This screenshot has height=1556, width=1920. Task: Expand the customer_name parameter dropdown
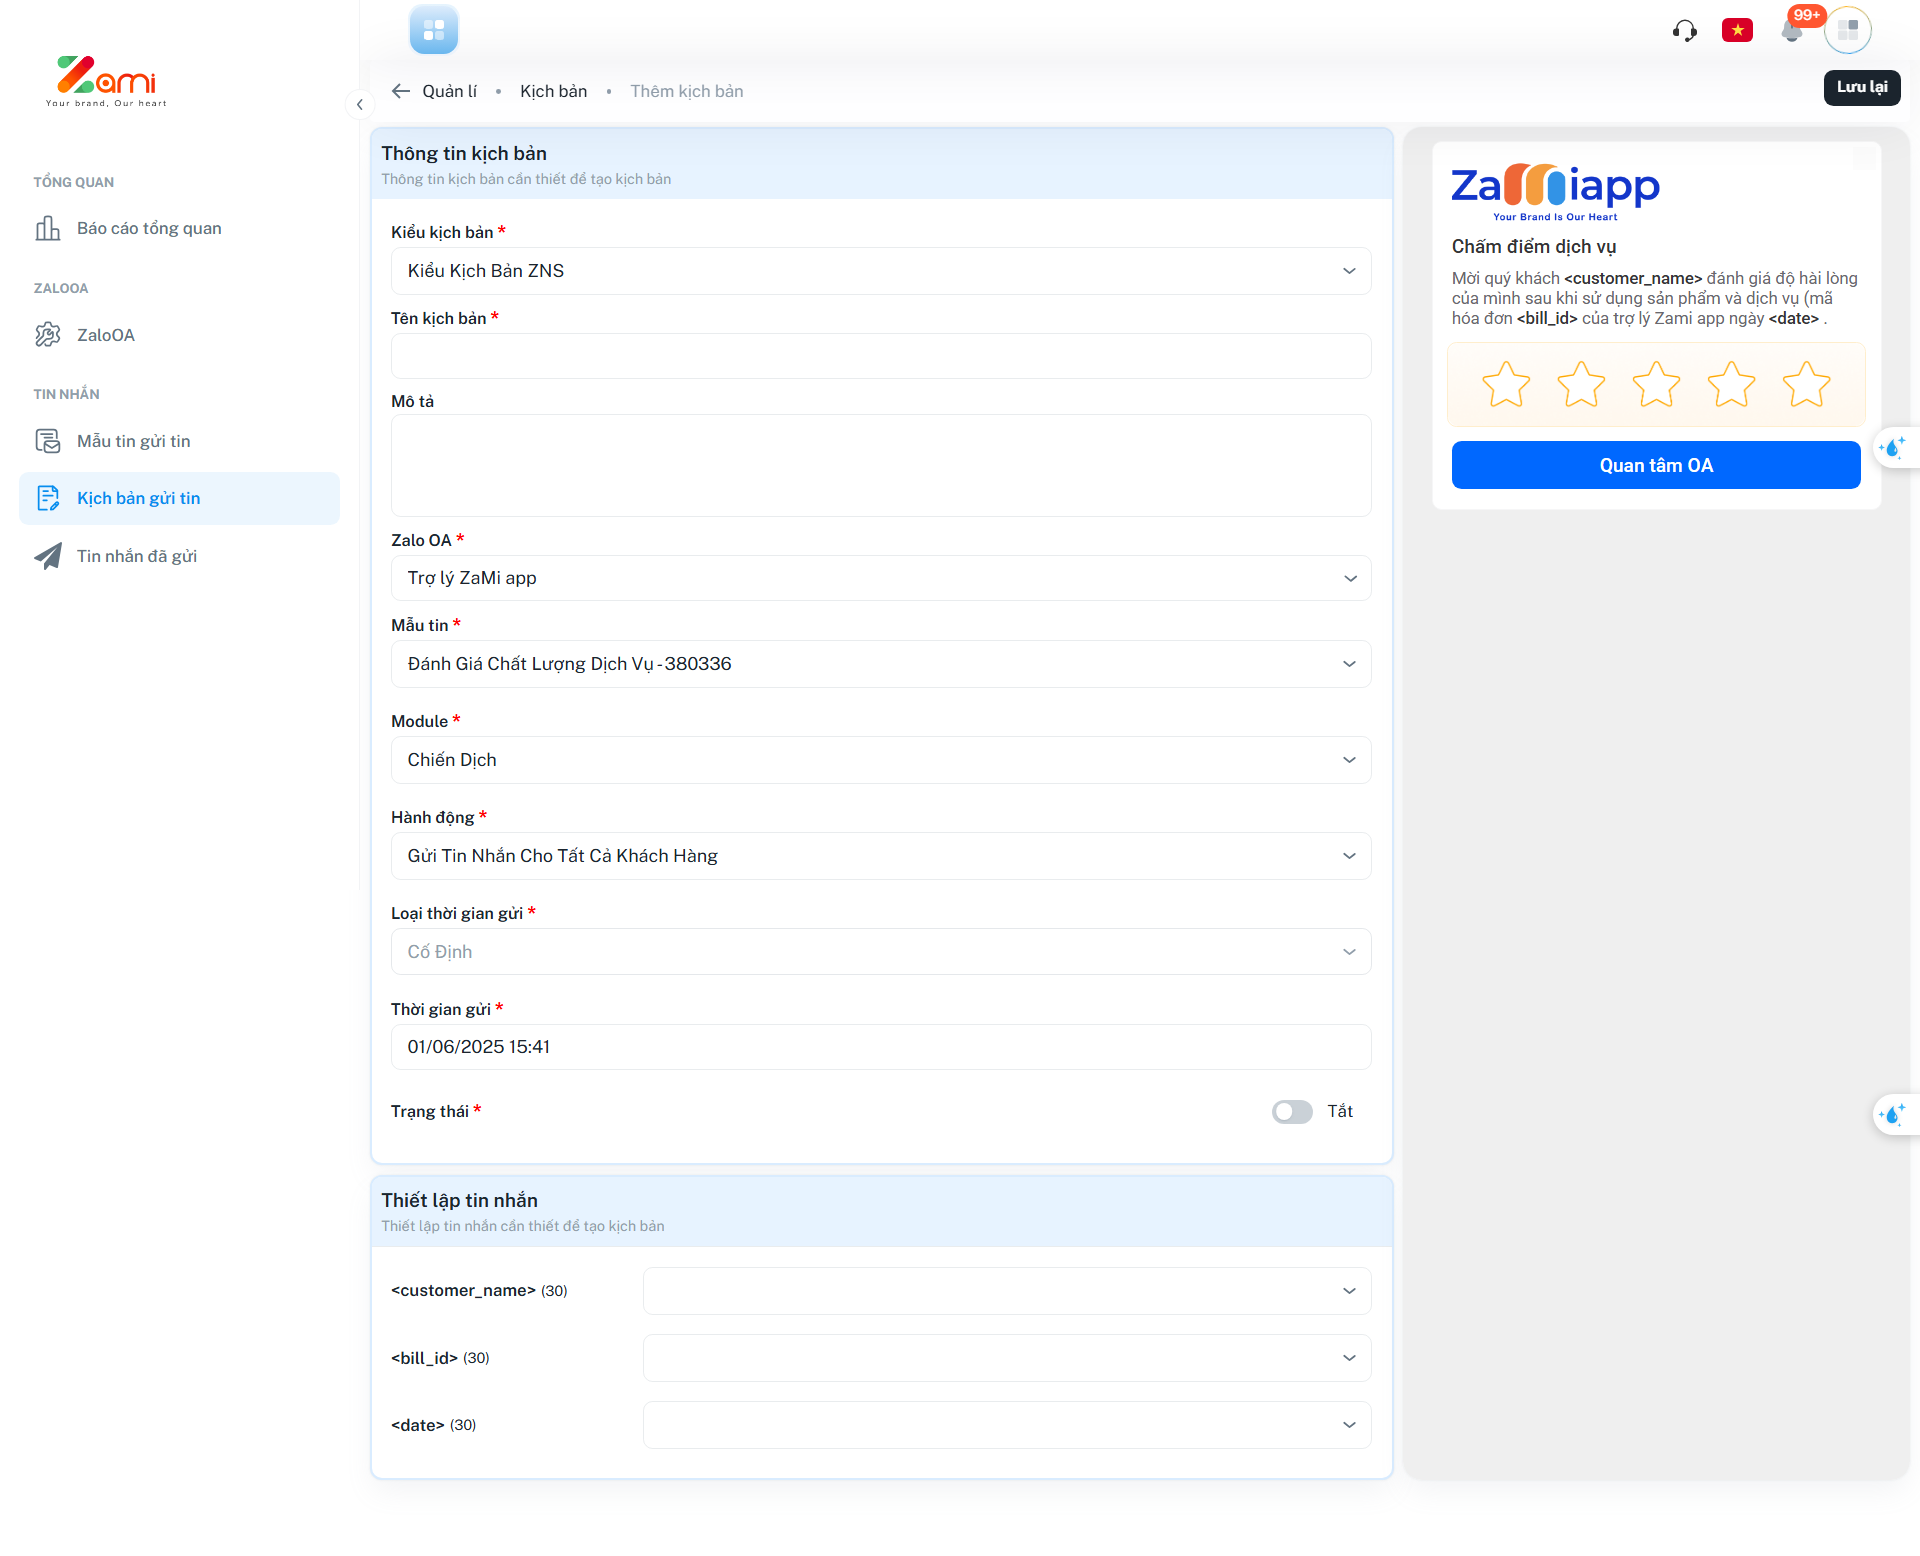[1006, 1291]
